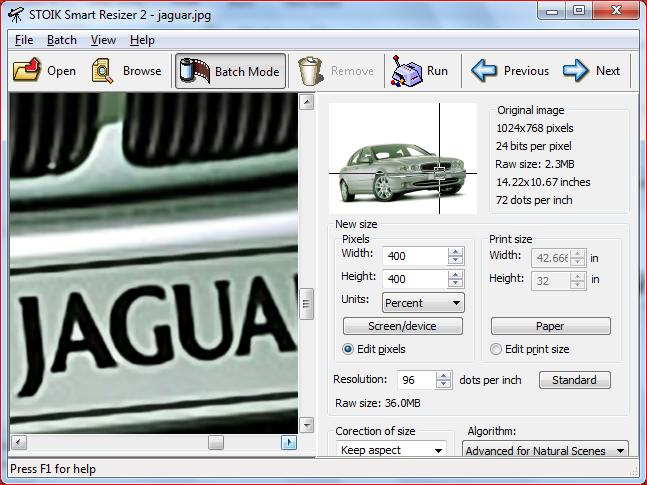Increase pixel Height with up spinner
This screenshot has height=485, width=647.
tap(456, 275)
